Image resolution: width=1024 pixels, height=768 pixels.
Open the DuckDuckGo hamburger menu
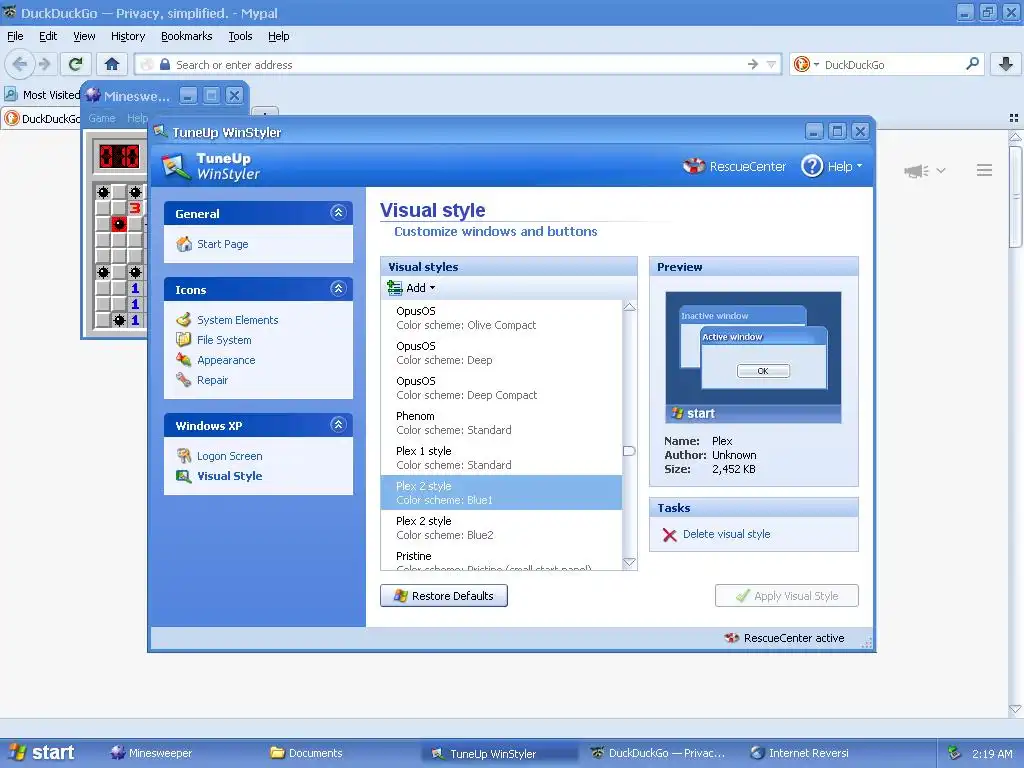pyautogui.click(x=984, y=170)
